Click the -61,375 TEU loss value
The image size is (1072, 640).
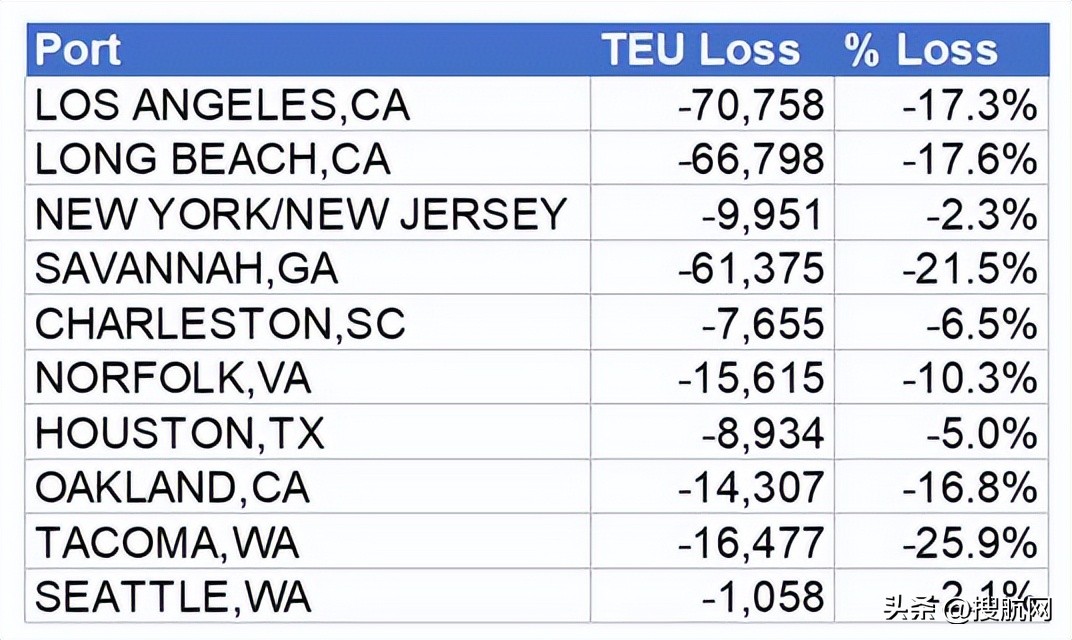[x=751, y=269]
